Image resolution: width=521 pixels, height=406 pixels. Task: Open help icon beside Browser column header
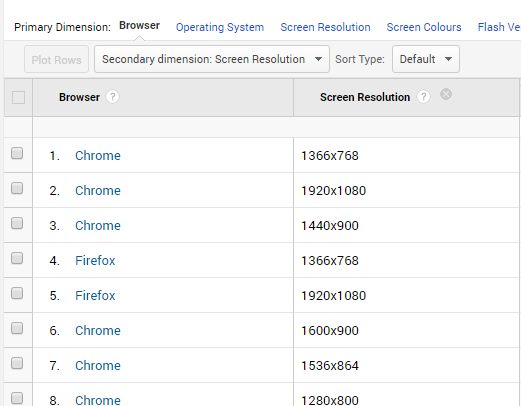tap(112, 97)
